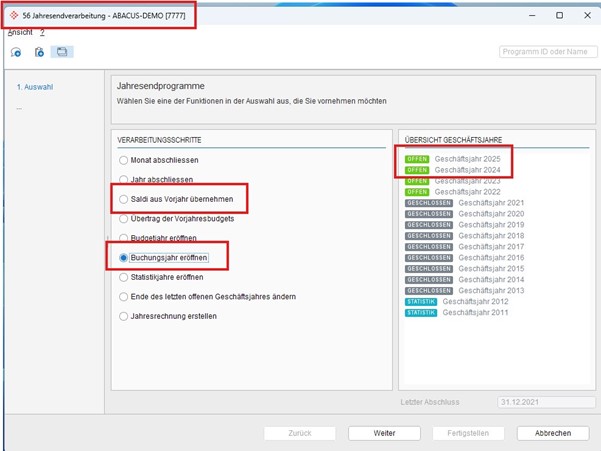Click the red Abacus logo in title bar
Screen dimensions: 601x451
[x=14, y=15]
